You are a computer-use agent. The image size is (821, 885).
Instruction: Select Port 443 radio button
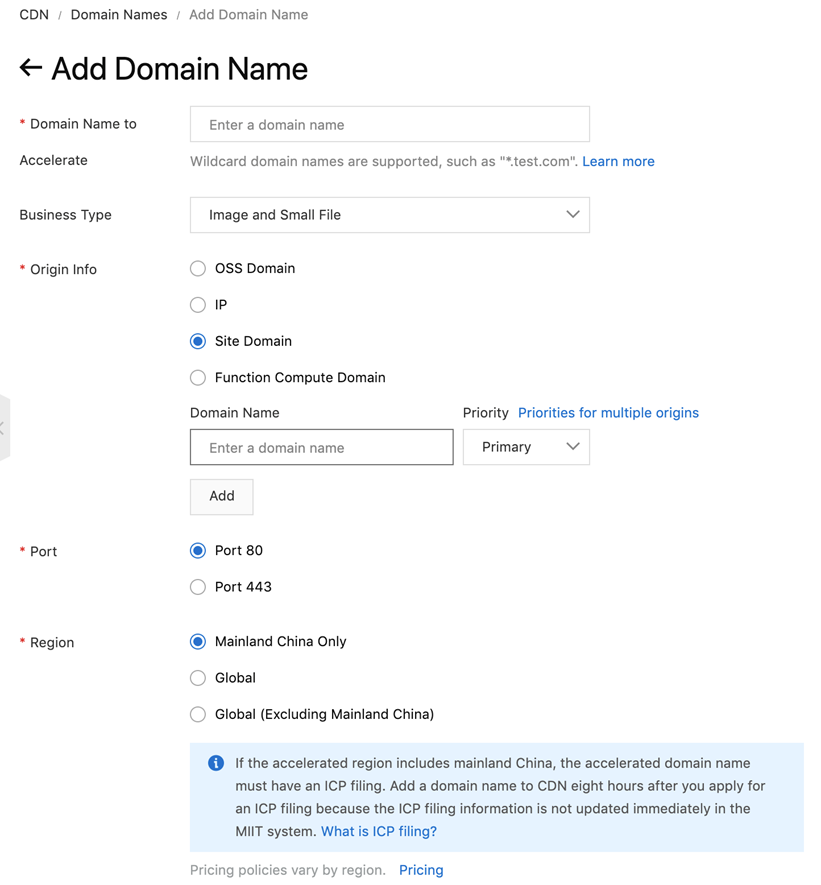coord(198,587)
